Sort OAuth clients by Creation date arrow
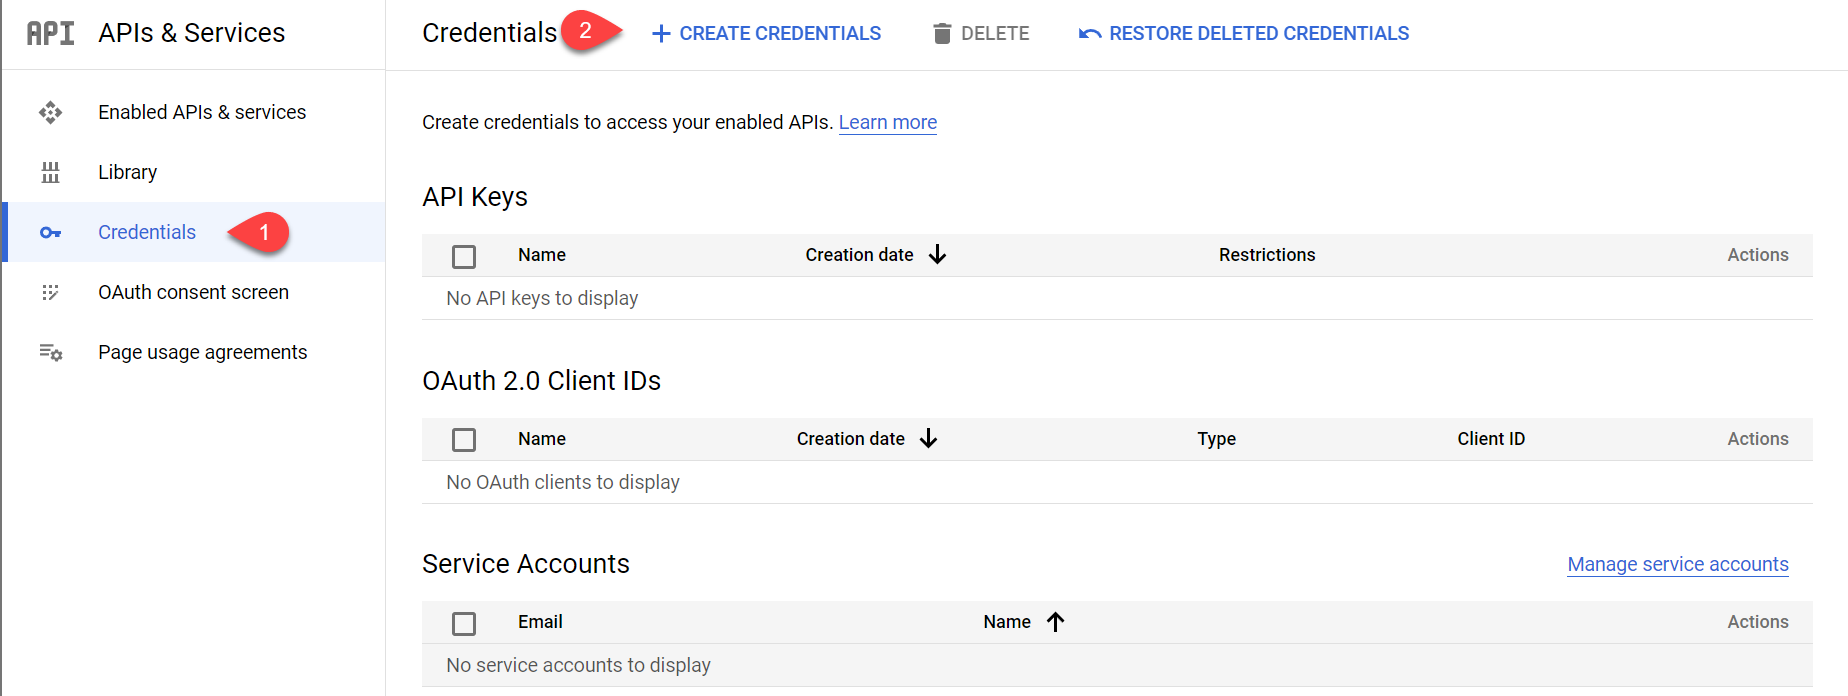This screenshot has width=1848, height=696. (928, 439)
